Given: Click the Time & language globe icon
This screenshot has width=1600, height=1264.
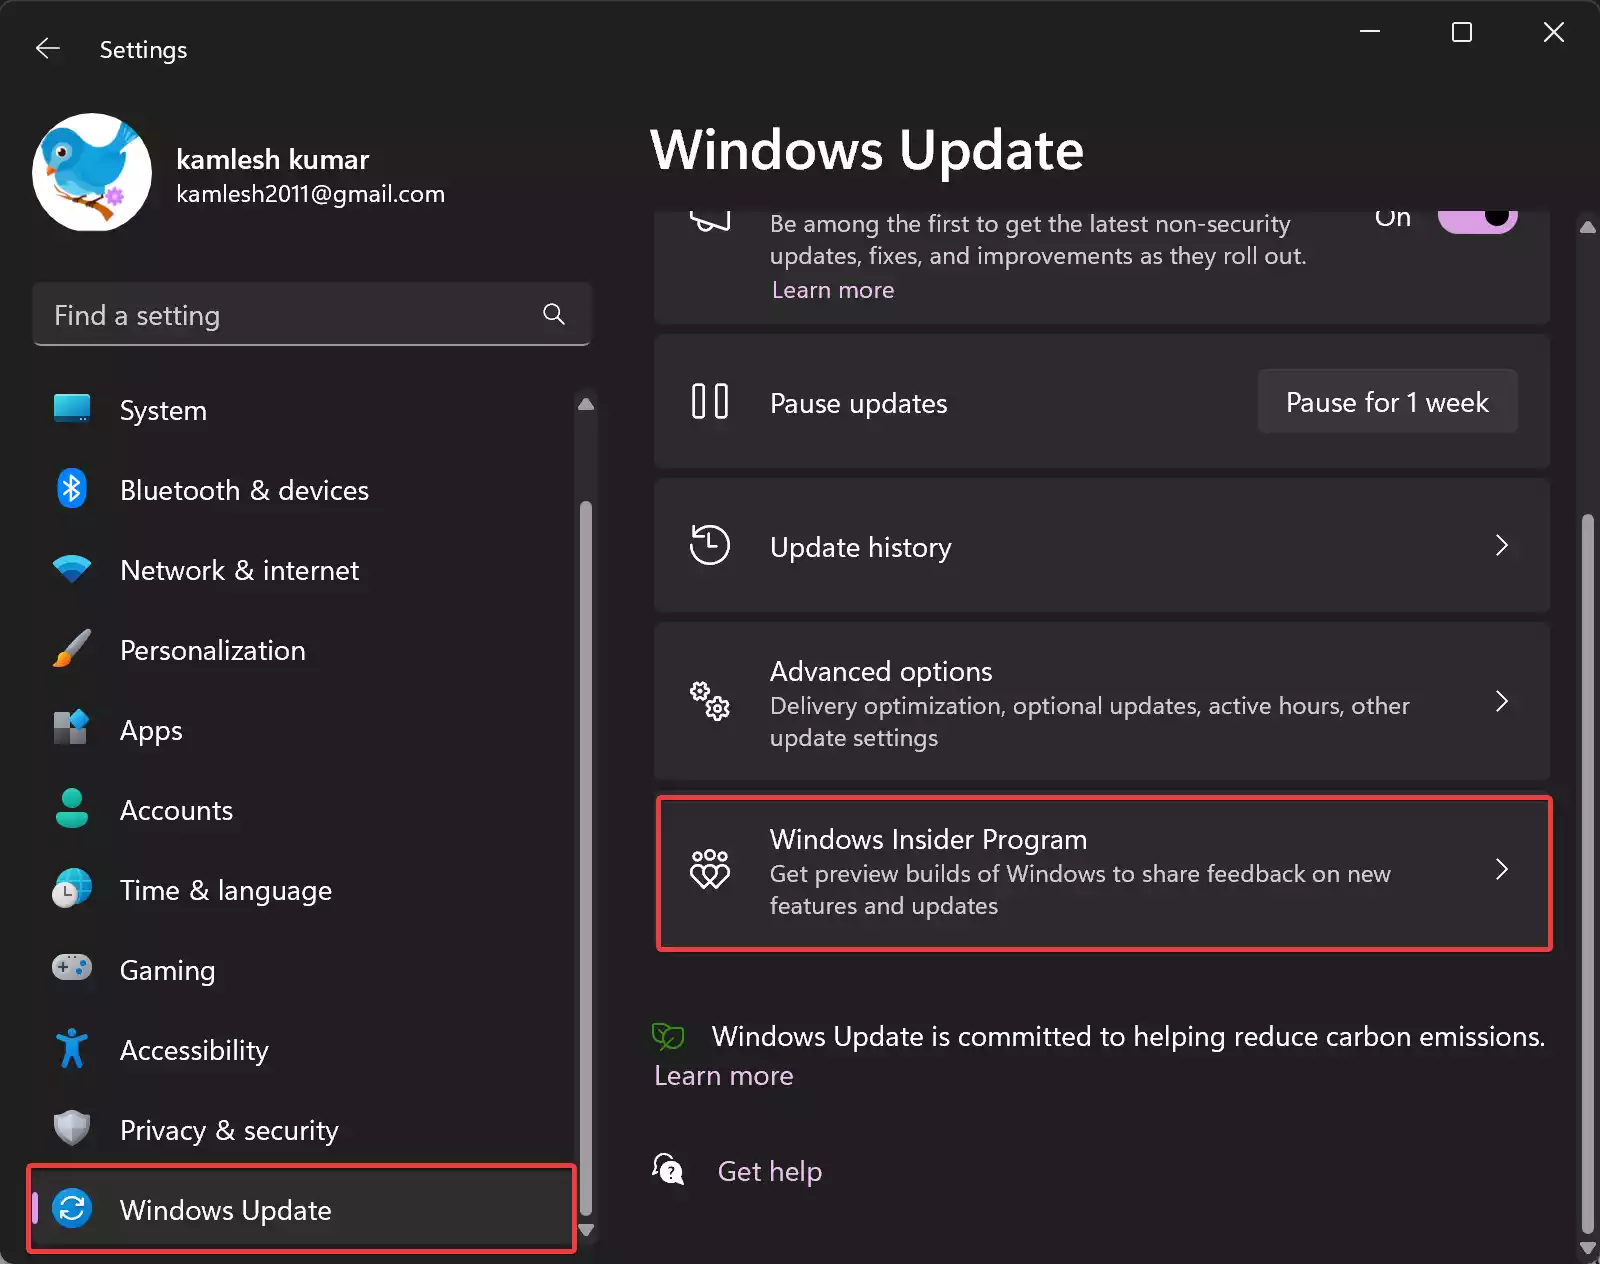Looking at the screenshot, I should [72, 889].
